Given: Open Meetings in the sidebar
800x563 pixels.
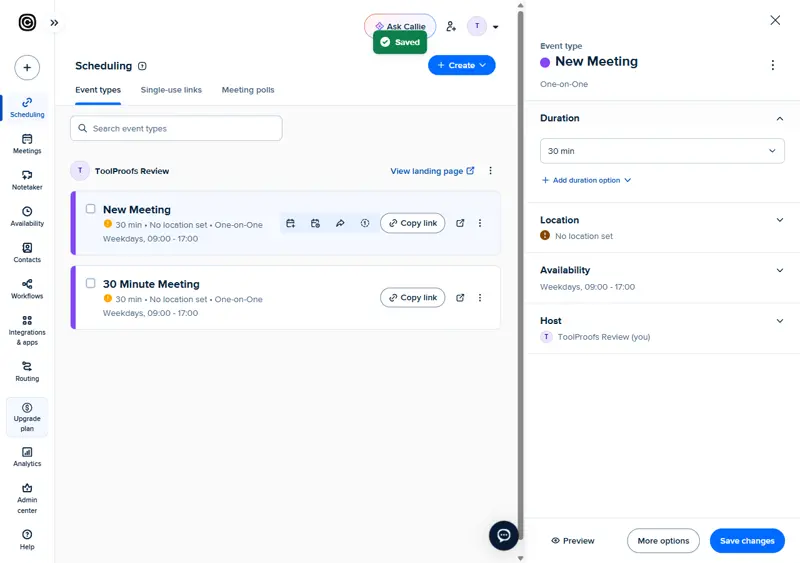Looking at the screenshot, I should pos(27,143).
